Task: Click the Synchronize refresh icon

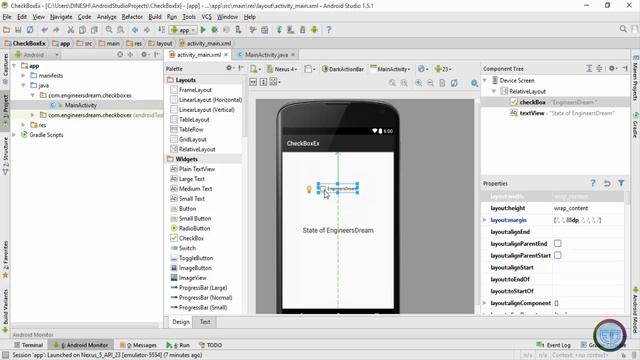Action: click(30, 30)
